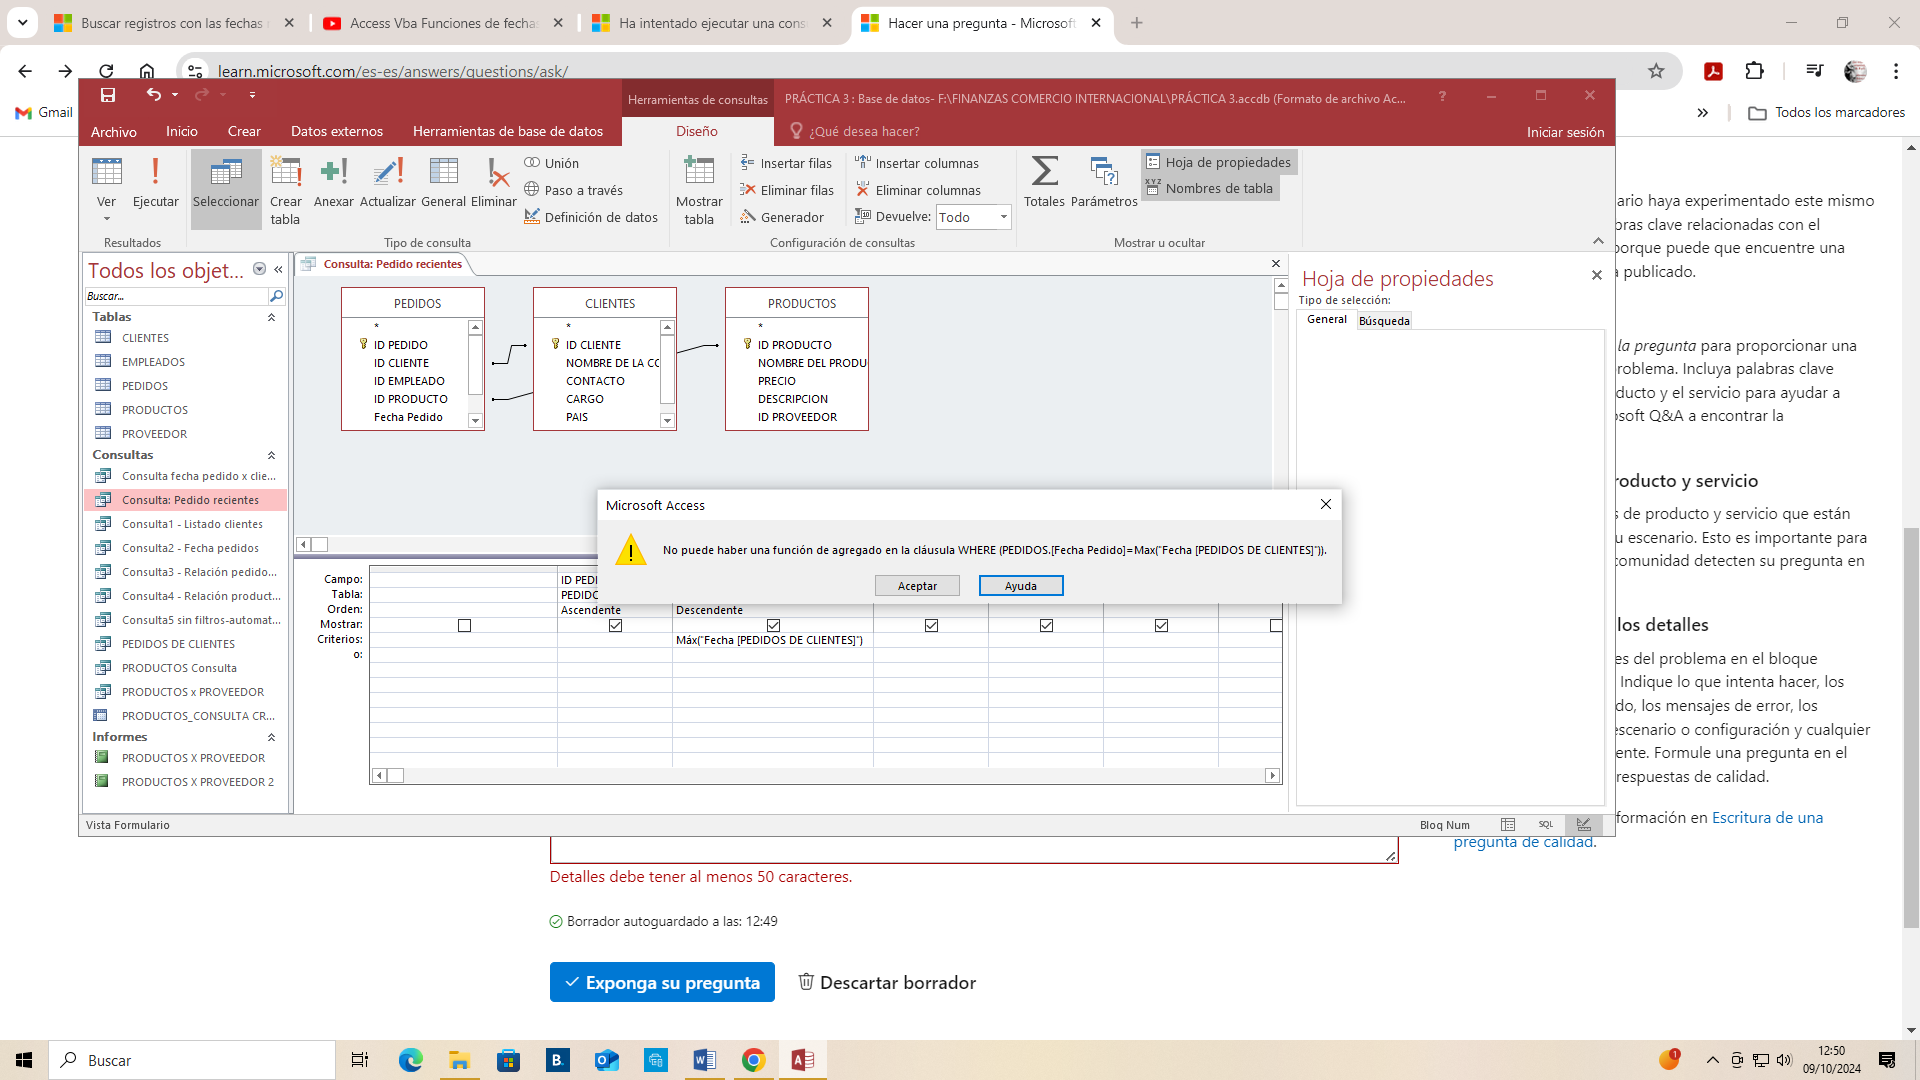
Task: Click Ayuda in the error dialog
Action: point(1021,586)
